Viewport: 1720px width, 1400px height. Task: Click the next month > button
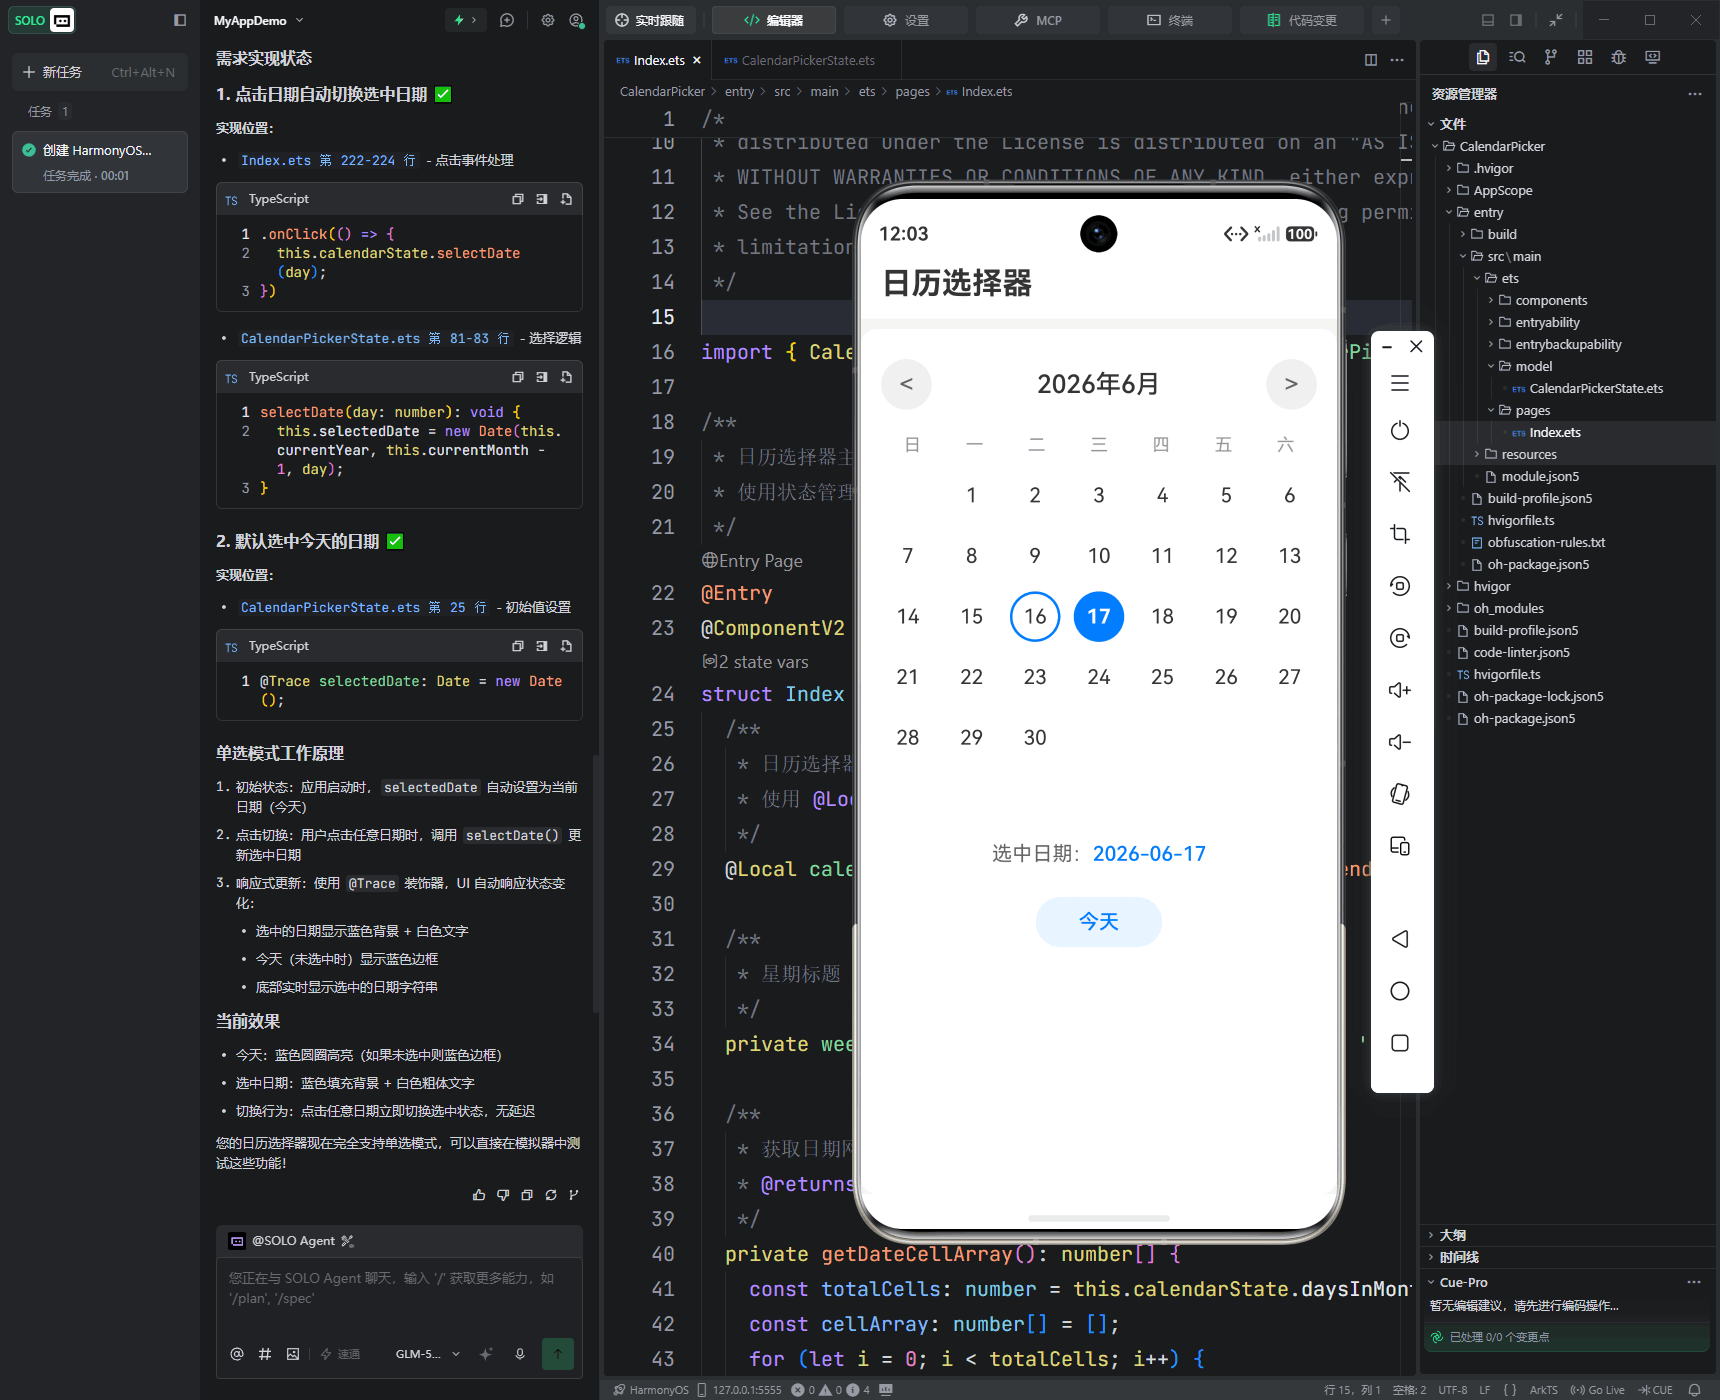click(1291, 384)
